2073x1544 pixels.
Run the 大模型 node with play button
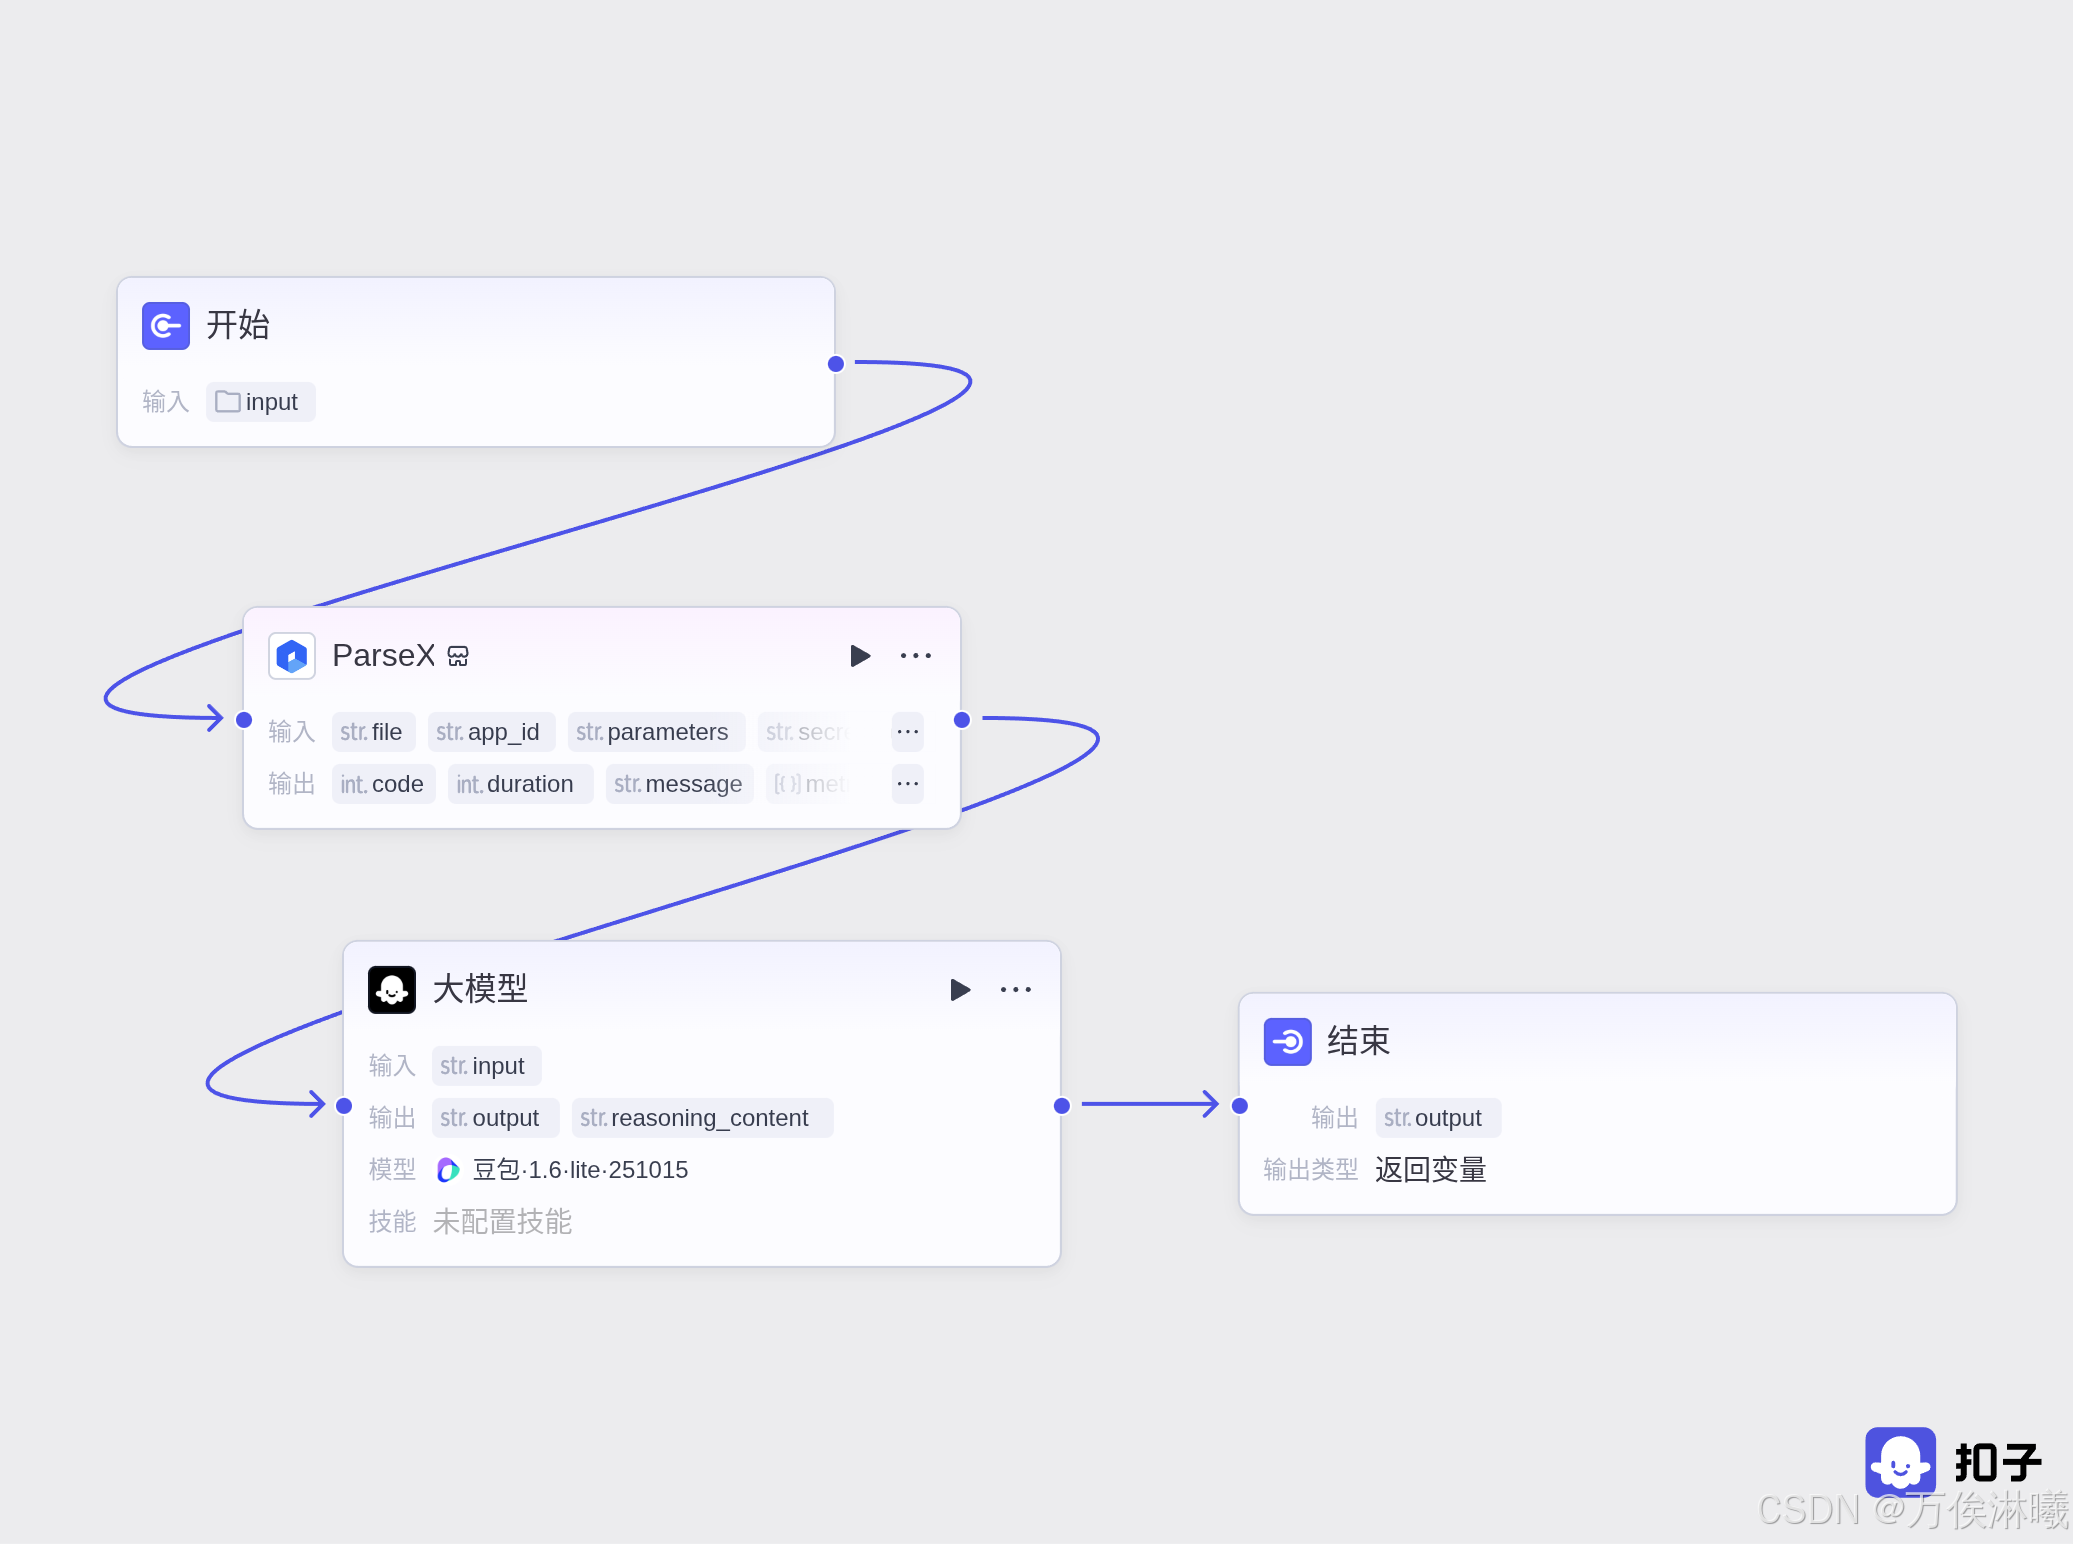coord(959,990)
